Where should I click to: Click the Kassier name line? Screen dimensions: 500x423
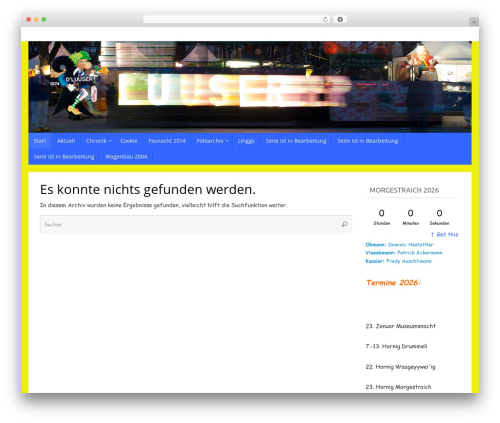[x=398, y=261]
